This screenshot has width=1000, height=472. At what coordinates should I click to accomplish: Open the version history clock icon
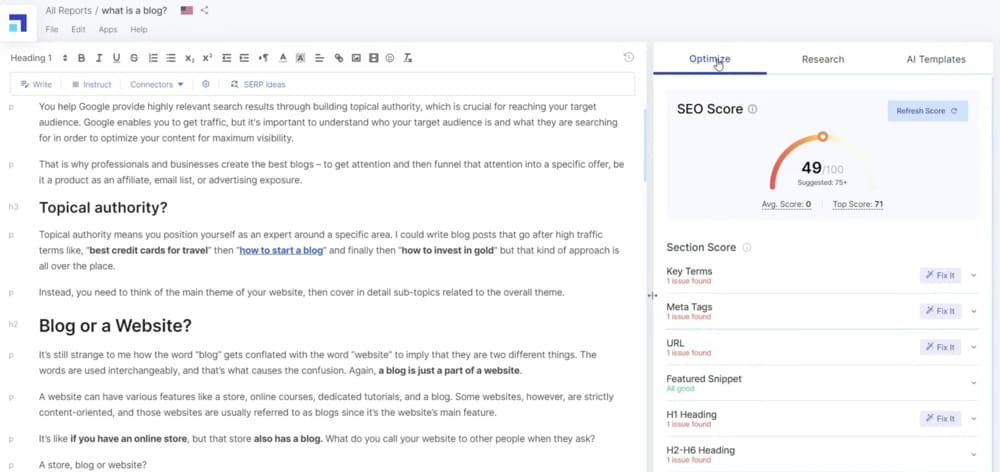pos(628,57)
